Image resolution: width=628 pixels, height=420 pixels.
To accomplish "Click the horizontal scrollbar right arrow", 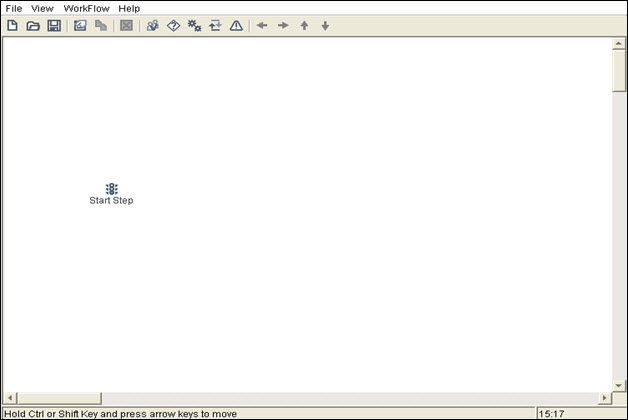I will click(604, 398).
